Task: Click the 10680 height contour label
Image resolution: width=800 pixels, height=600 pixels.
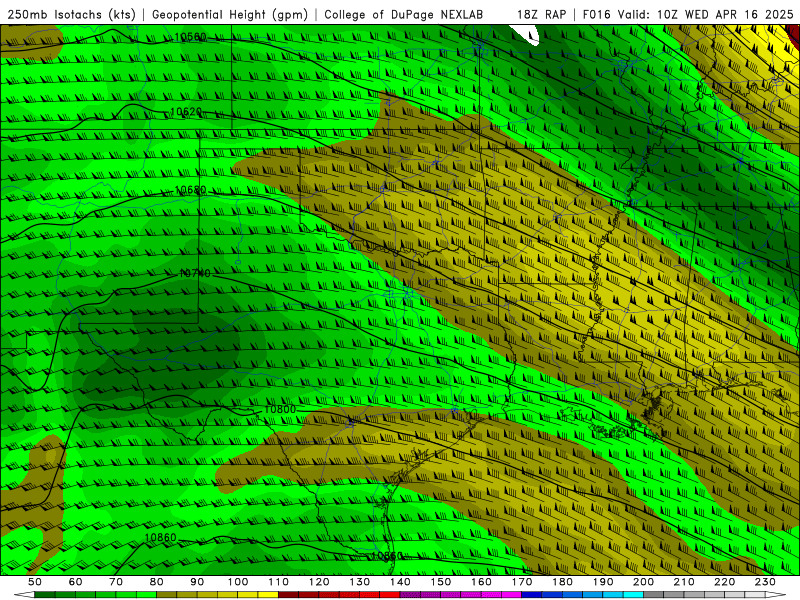Action: coord(190,190)
